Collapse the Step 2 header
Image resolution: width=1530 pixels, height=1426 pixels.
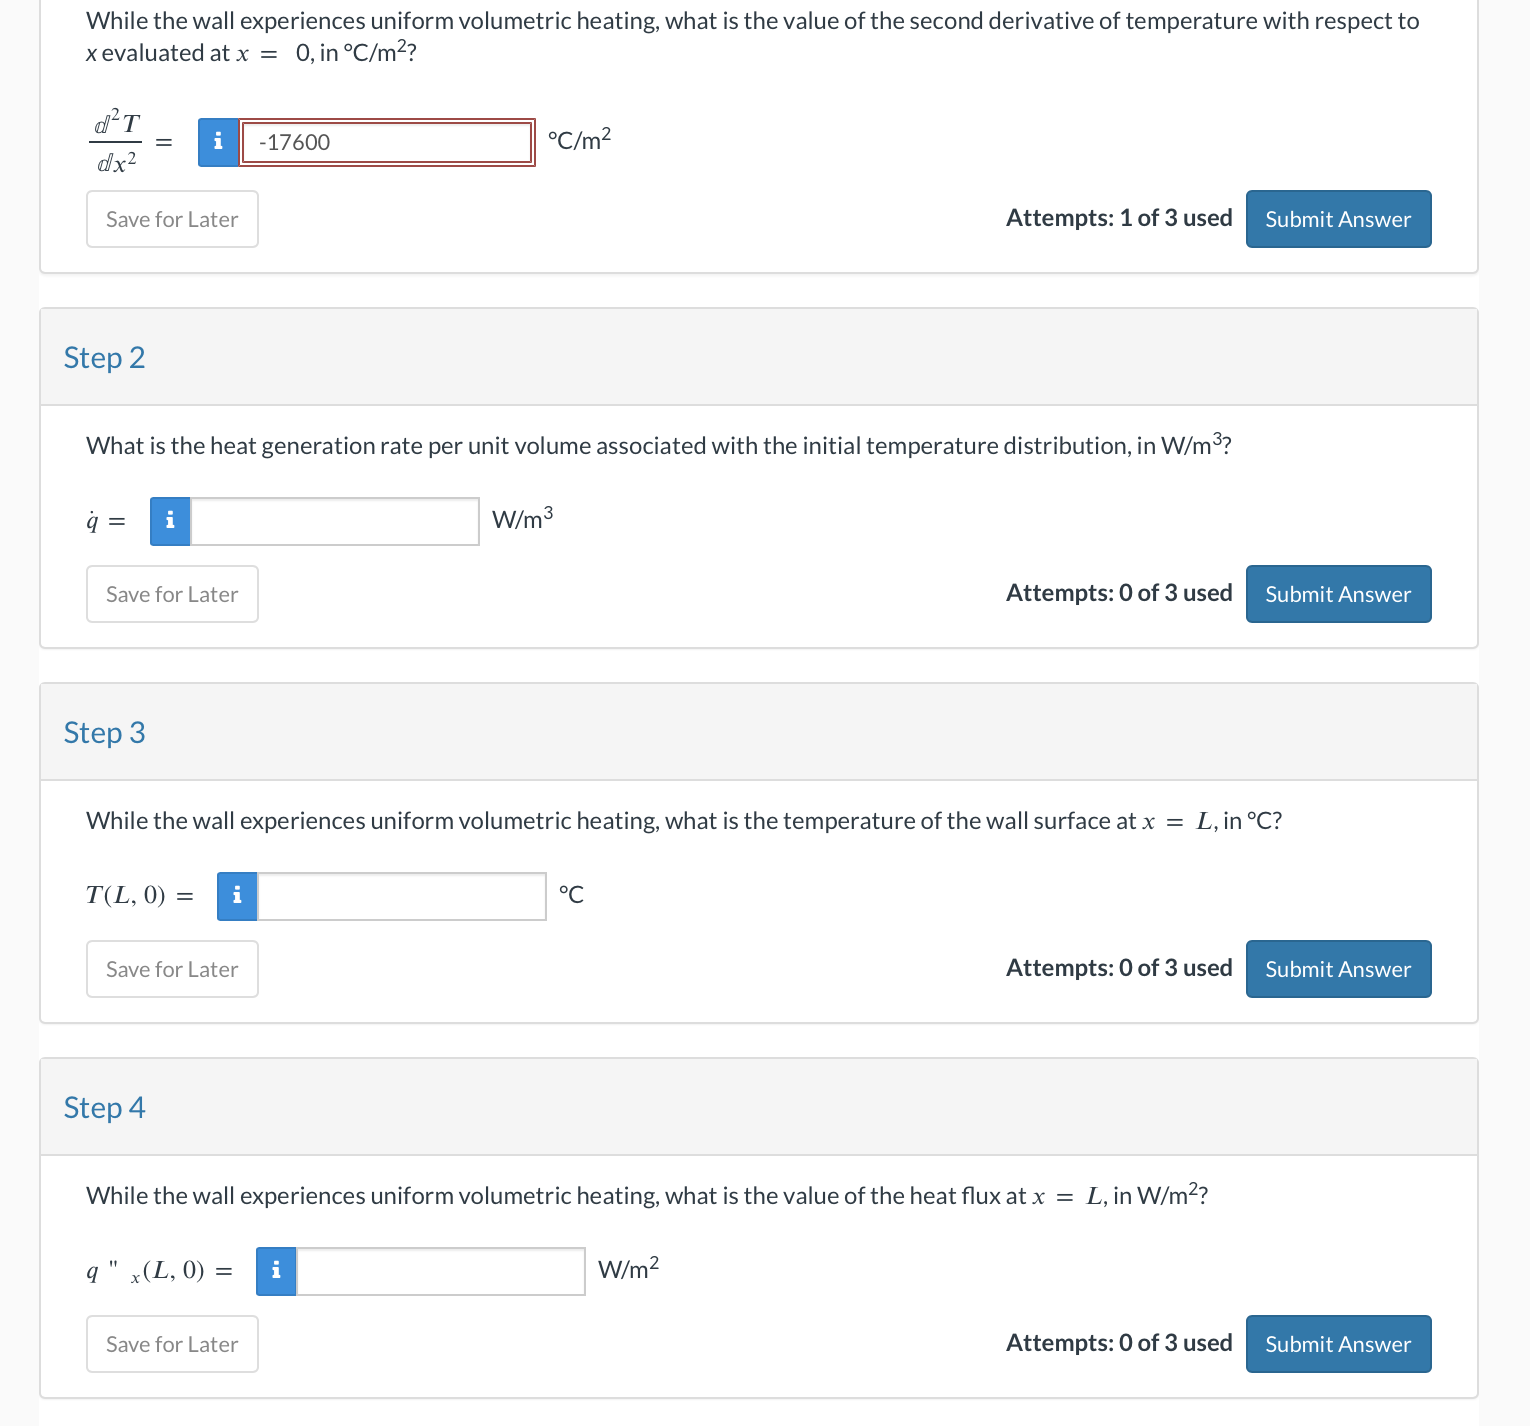[x=759, y=357]
